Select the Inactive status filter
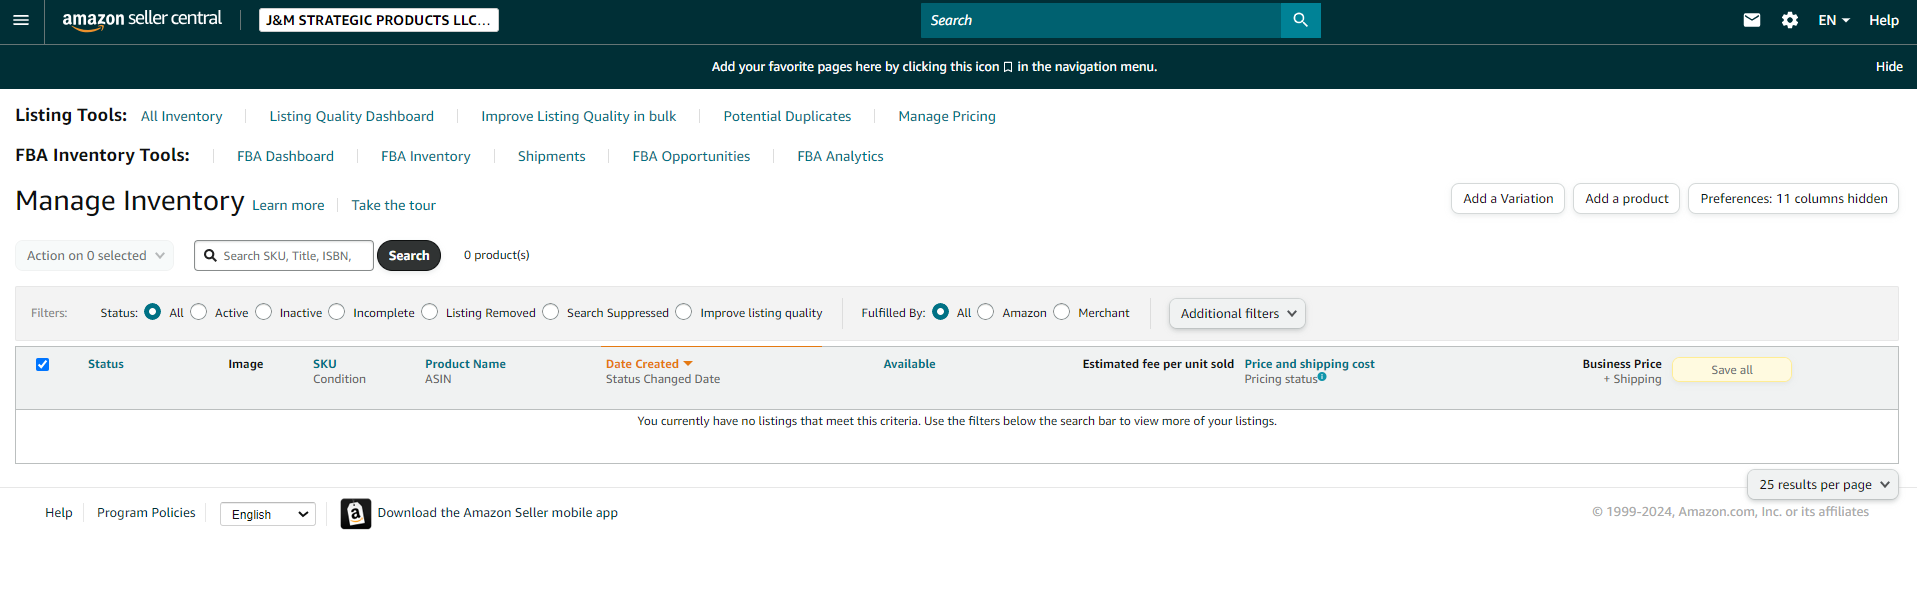 (263, 312)
